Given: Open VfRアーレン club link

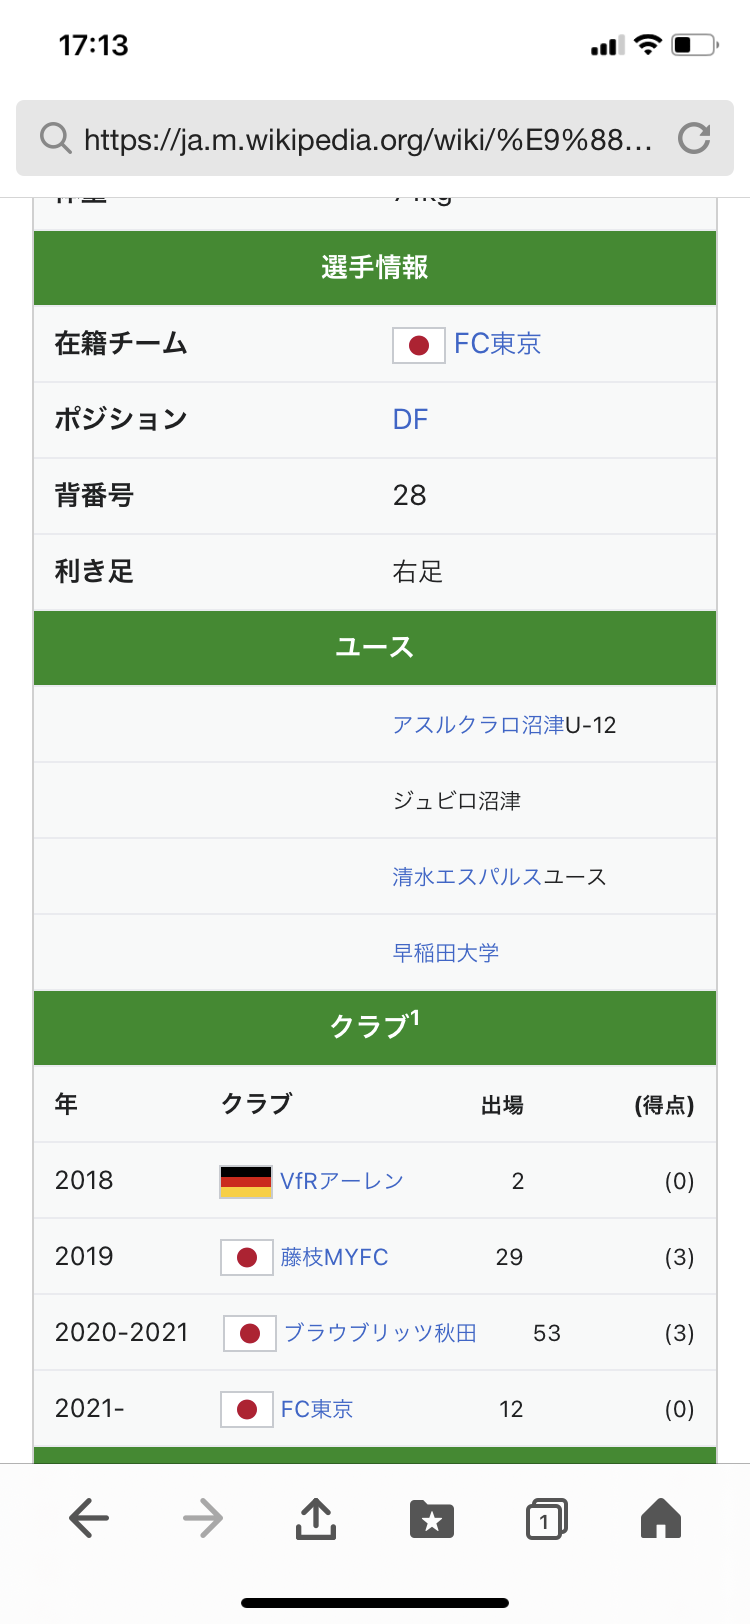Looking at the screenshot, I should point(342,1181).
